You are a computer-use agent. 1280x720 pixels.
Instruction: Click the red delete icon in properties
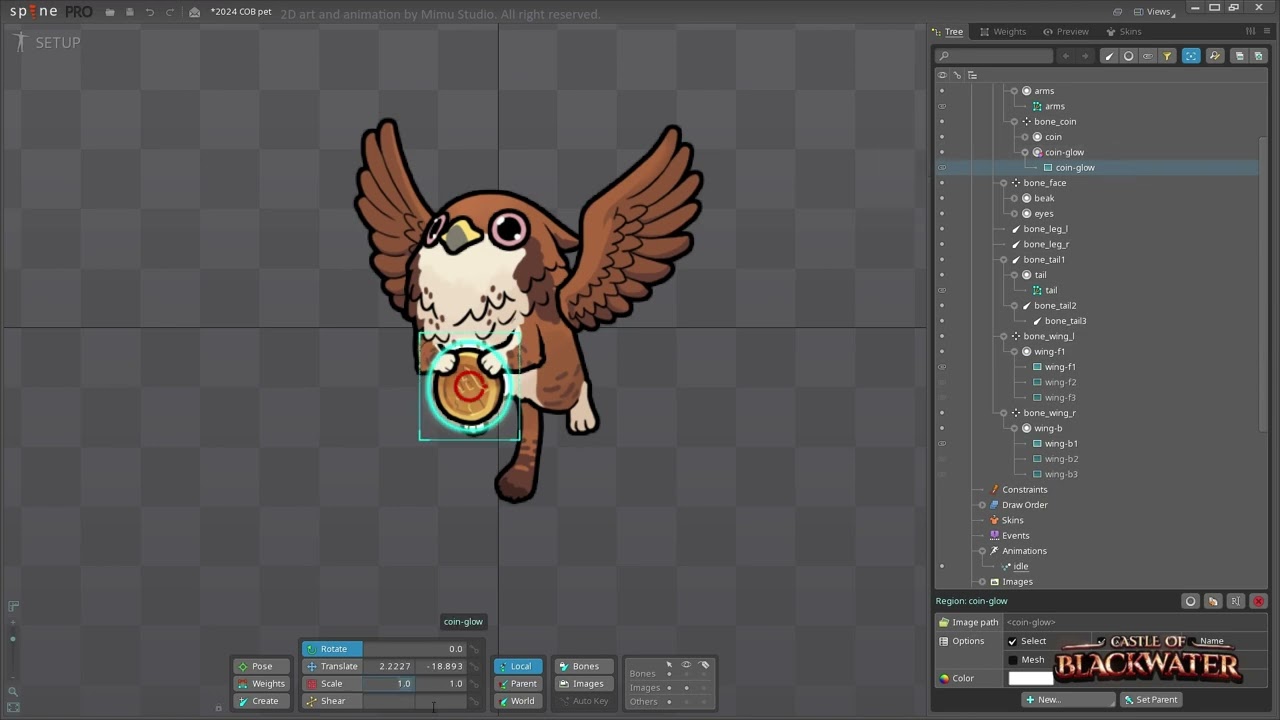coord(1258,601)
